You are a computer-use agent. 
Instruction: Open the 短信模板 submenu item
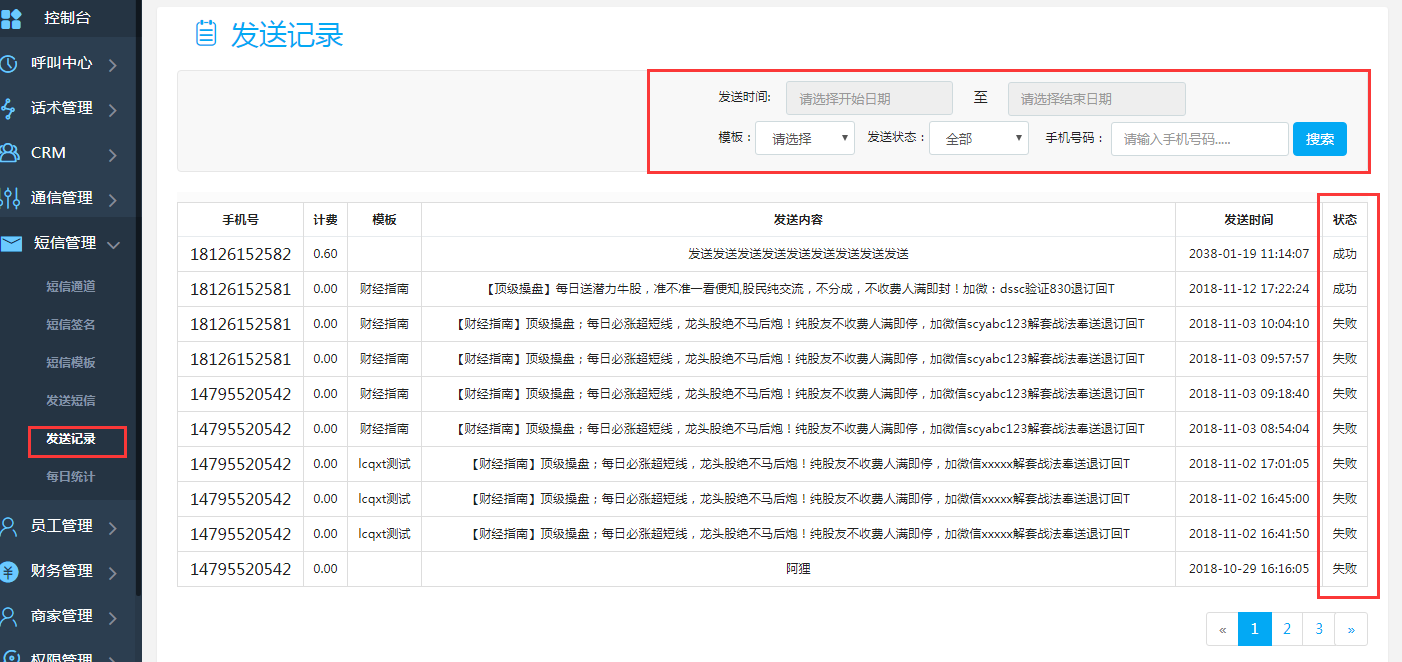point(70,362)
